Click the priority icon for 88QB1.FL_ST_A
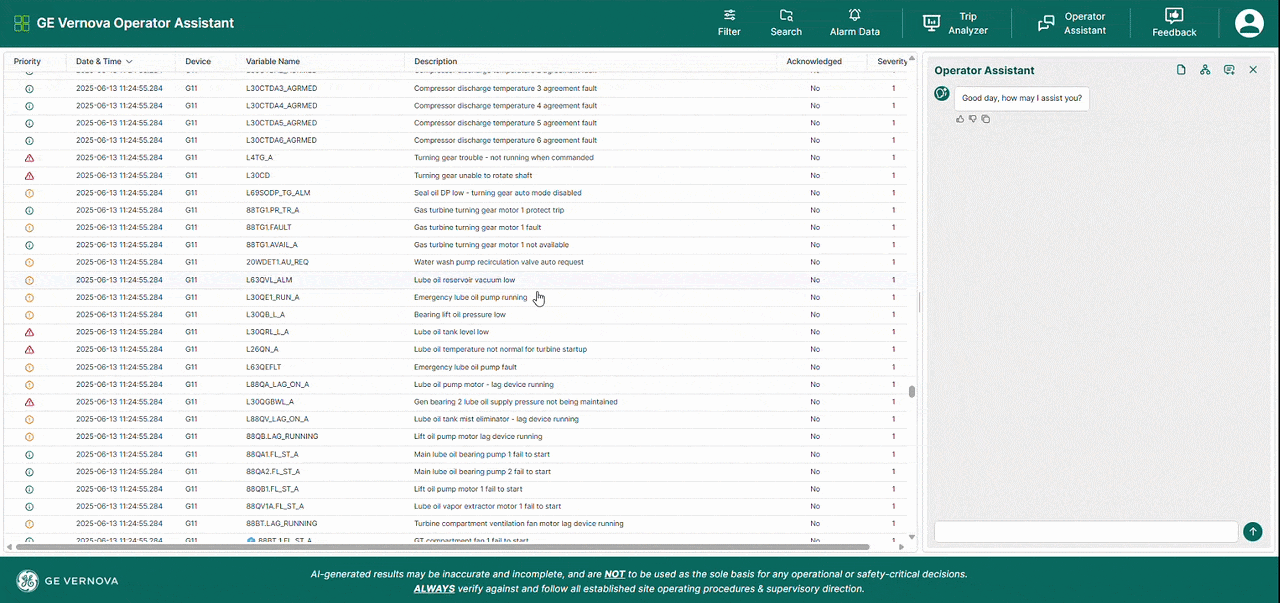Viewport: 1280px width, 603px height. point(29,489)
